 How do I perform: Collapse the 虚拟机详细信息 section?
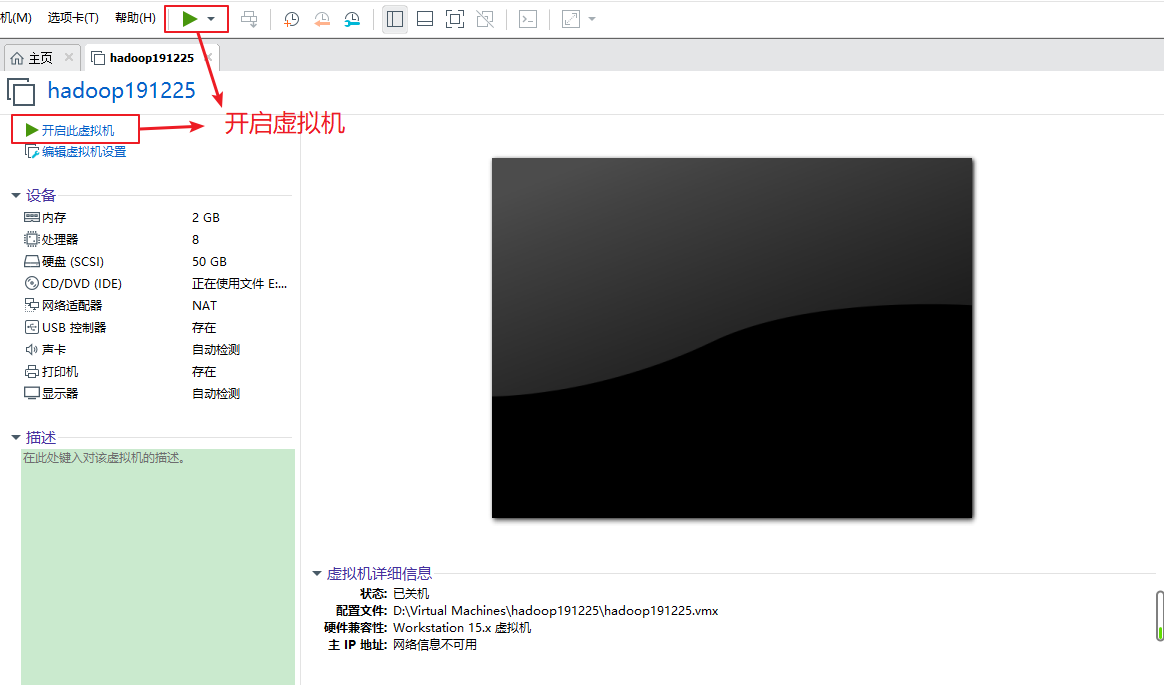(317, 574)
